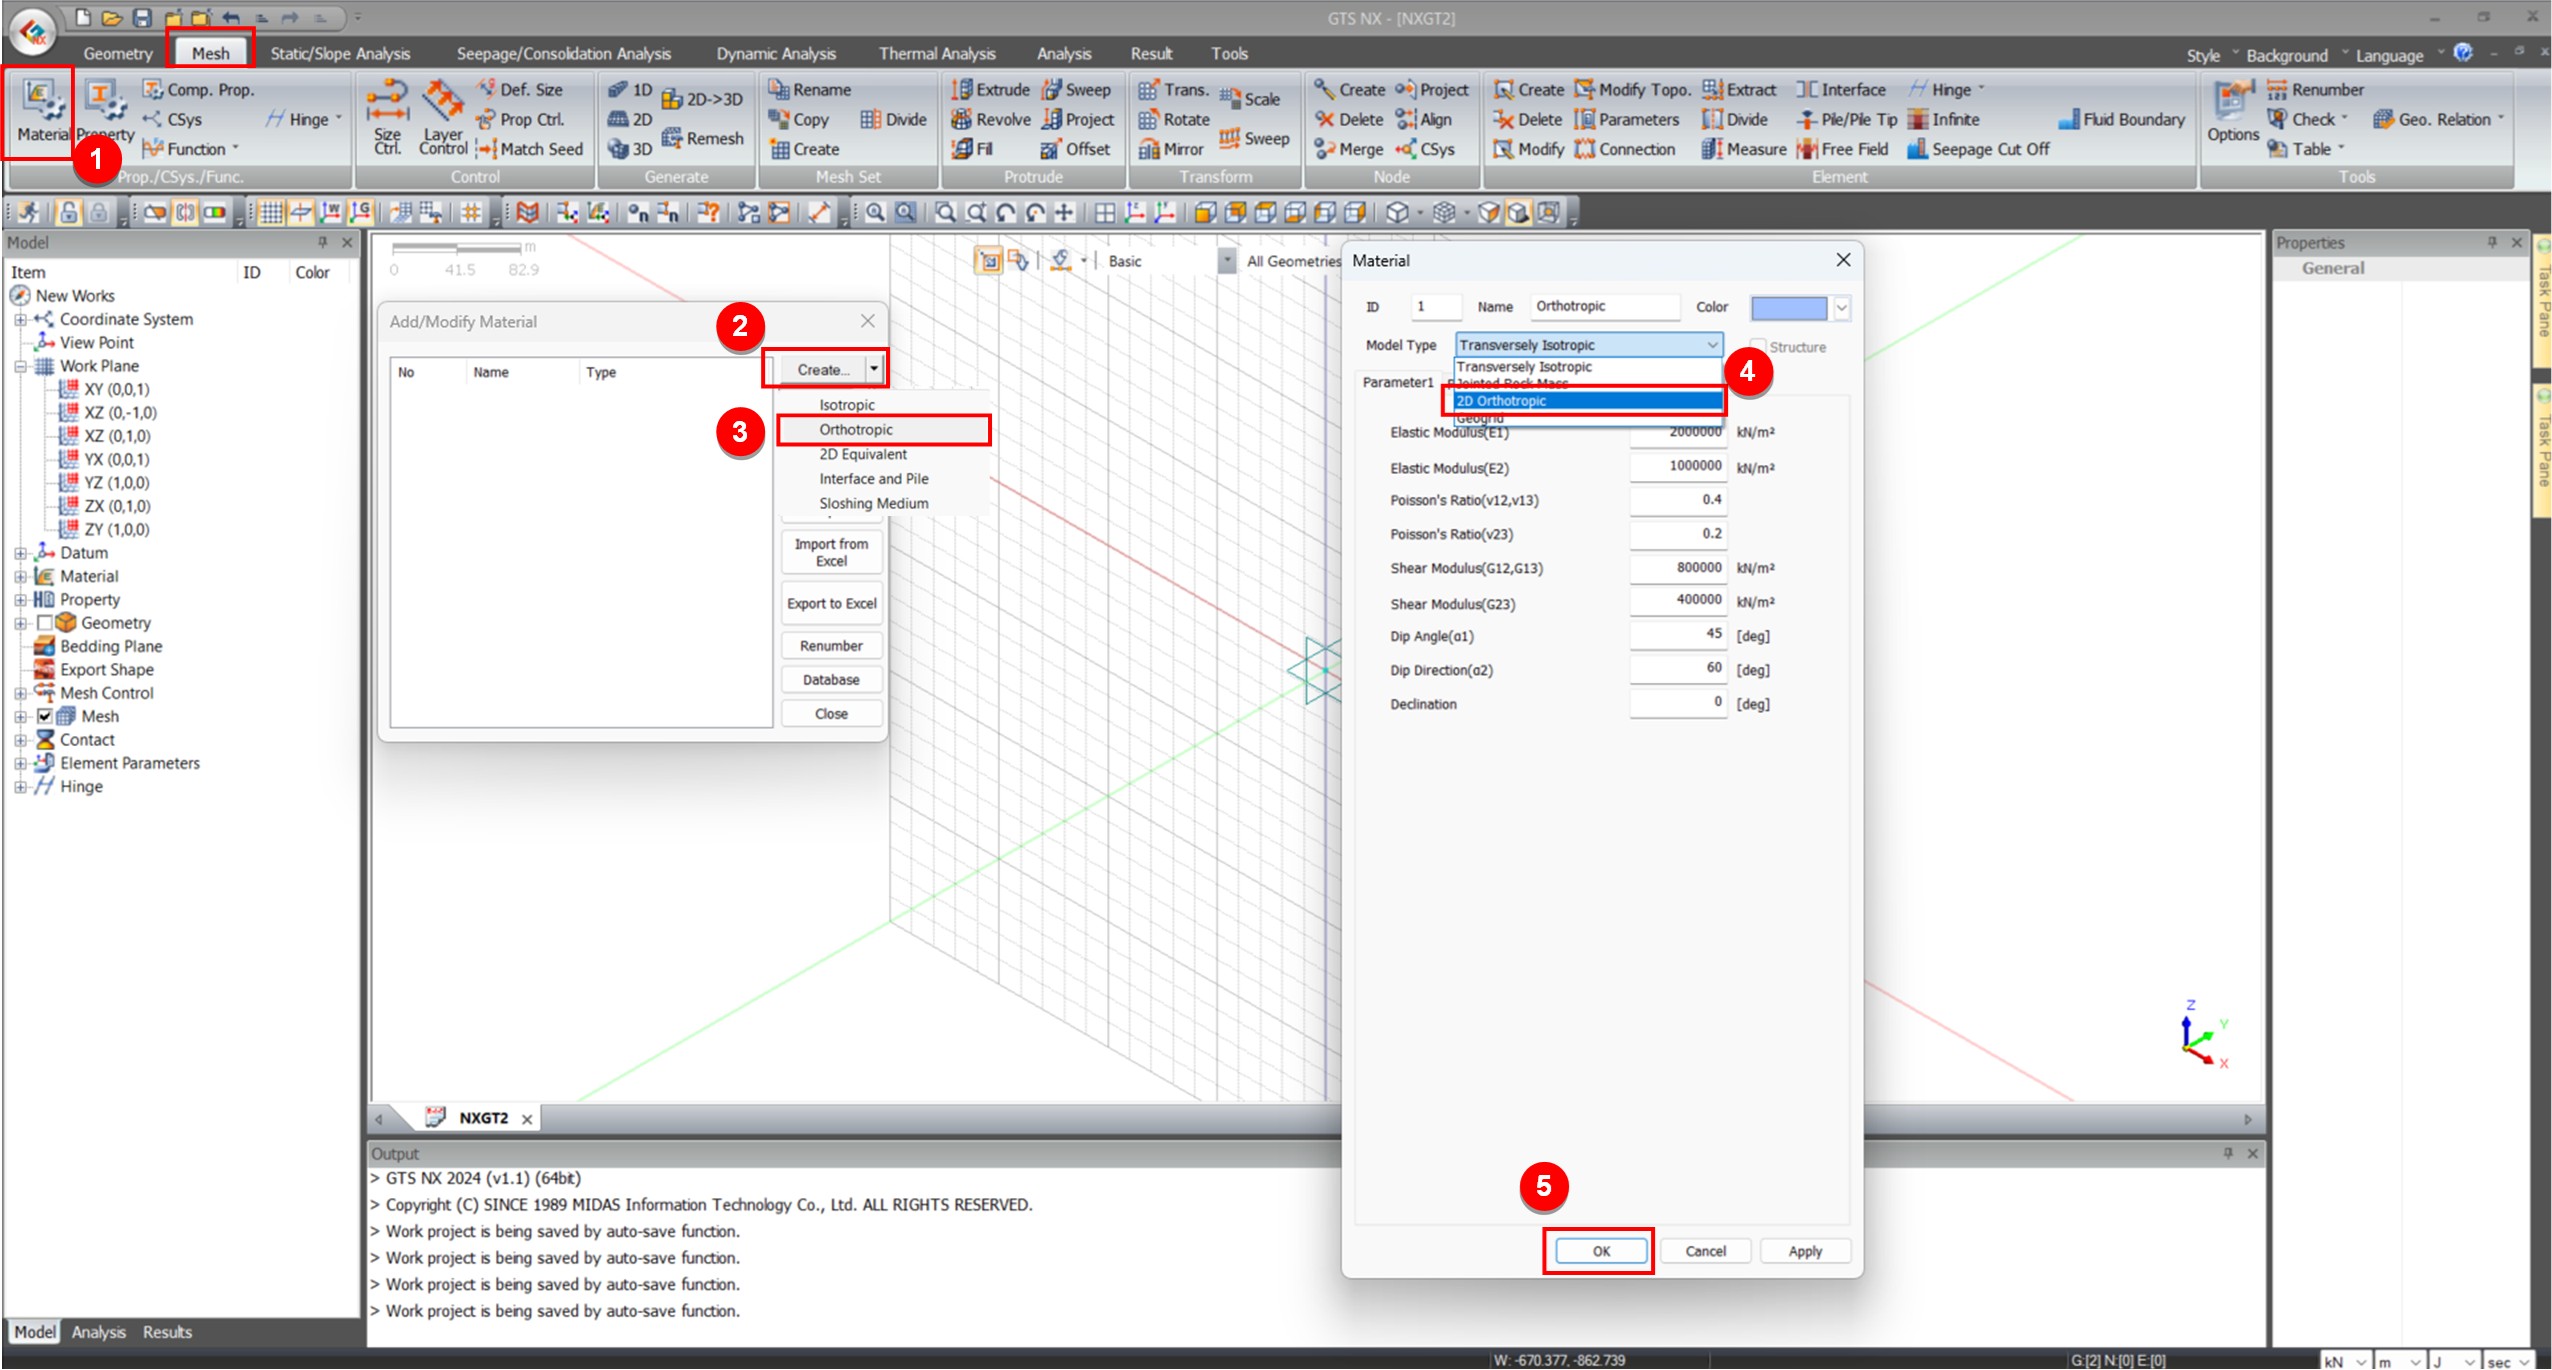
Task: Open the Create dropdown arrow
Action: 874,369
